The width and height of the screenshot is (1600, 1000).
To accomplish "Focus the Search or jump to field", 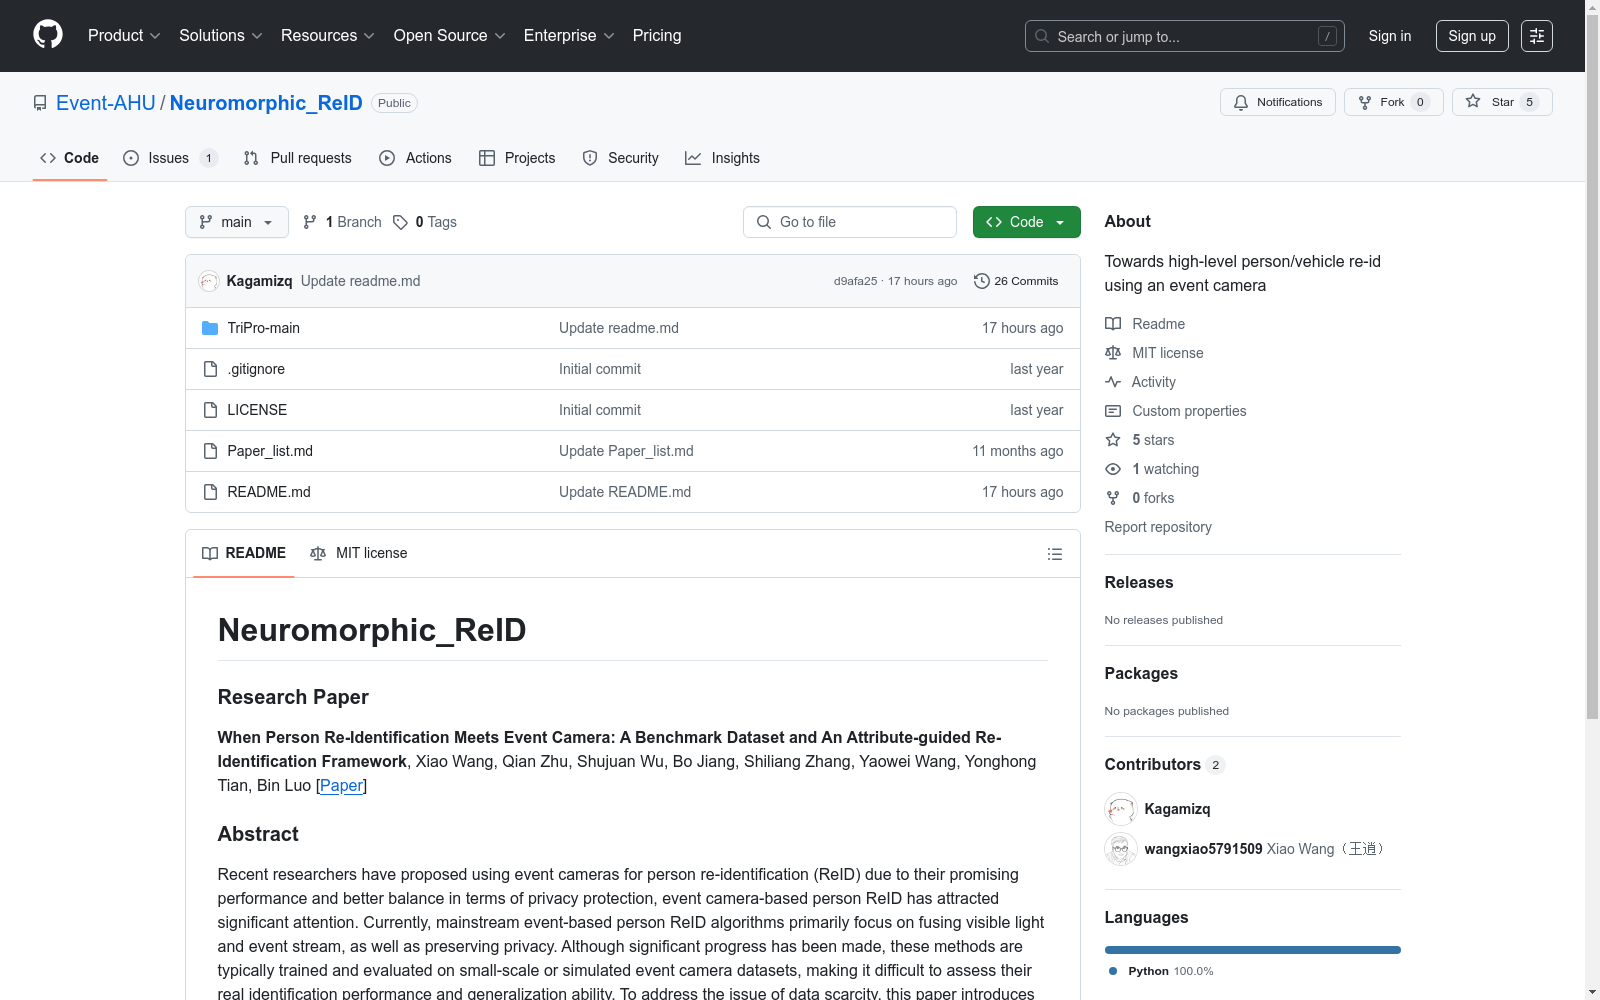I will [1185, 36].
